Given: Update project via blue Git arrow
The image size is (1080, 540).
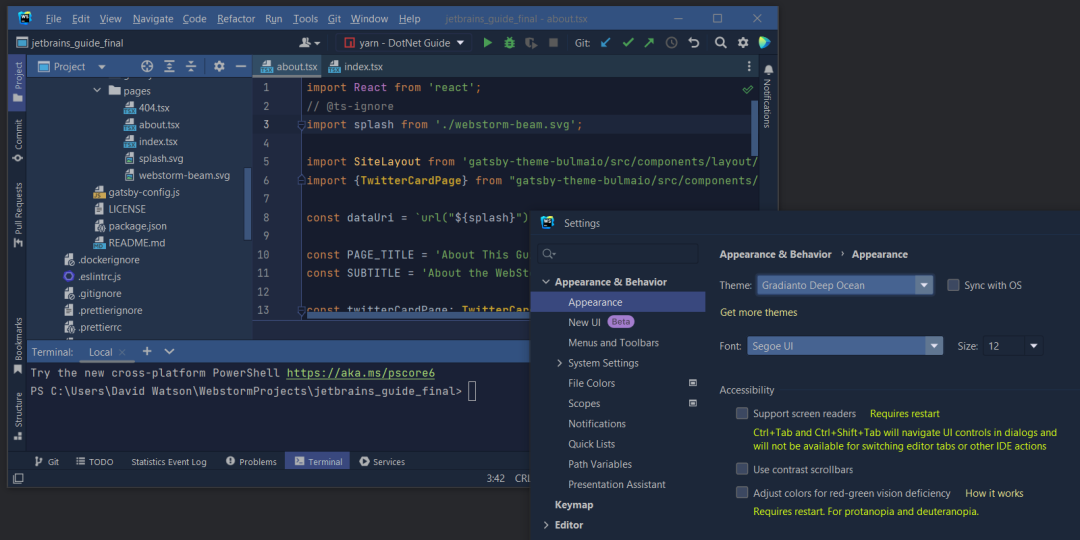Looking at the screenshot, I should point(605,43).
